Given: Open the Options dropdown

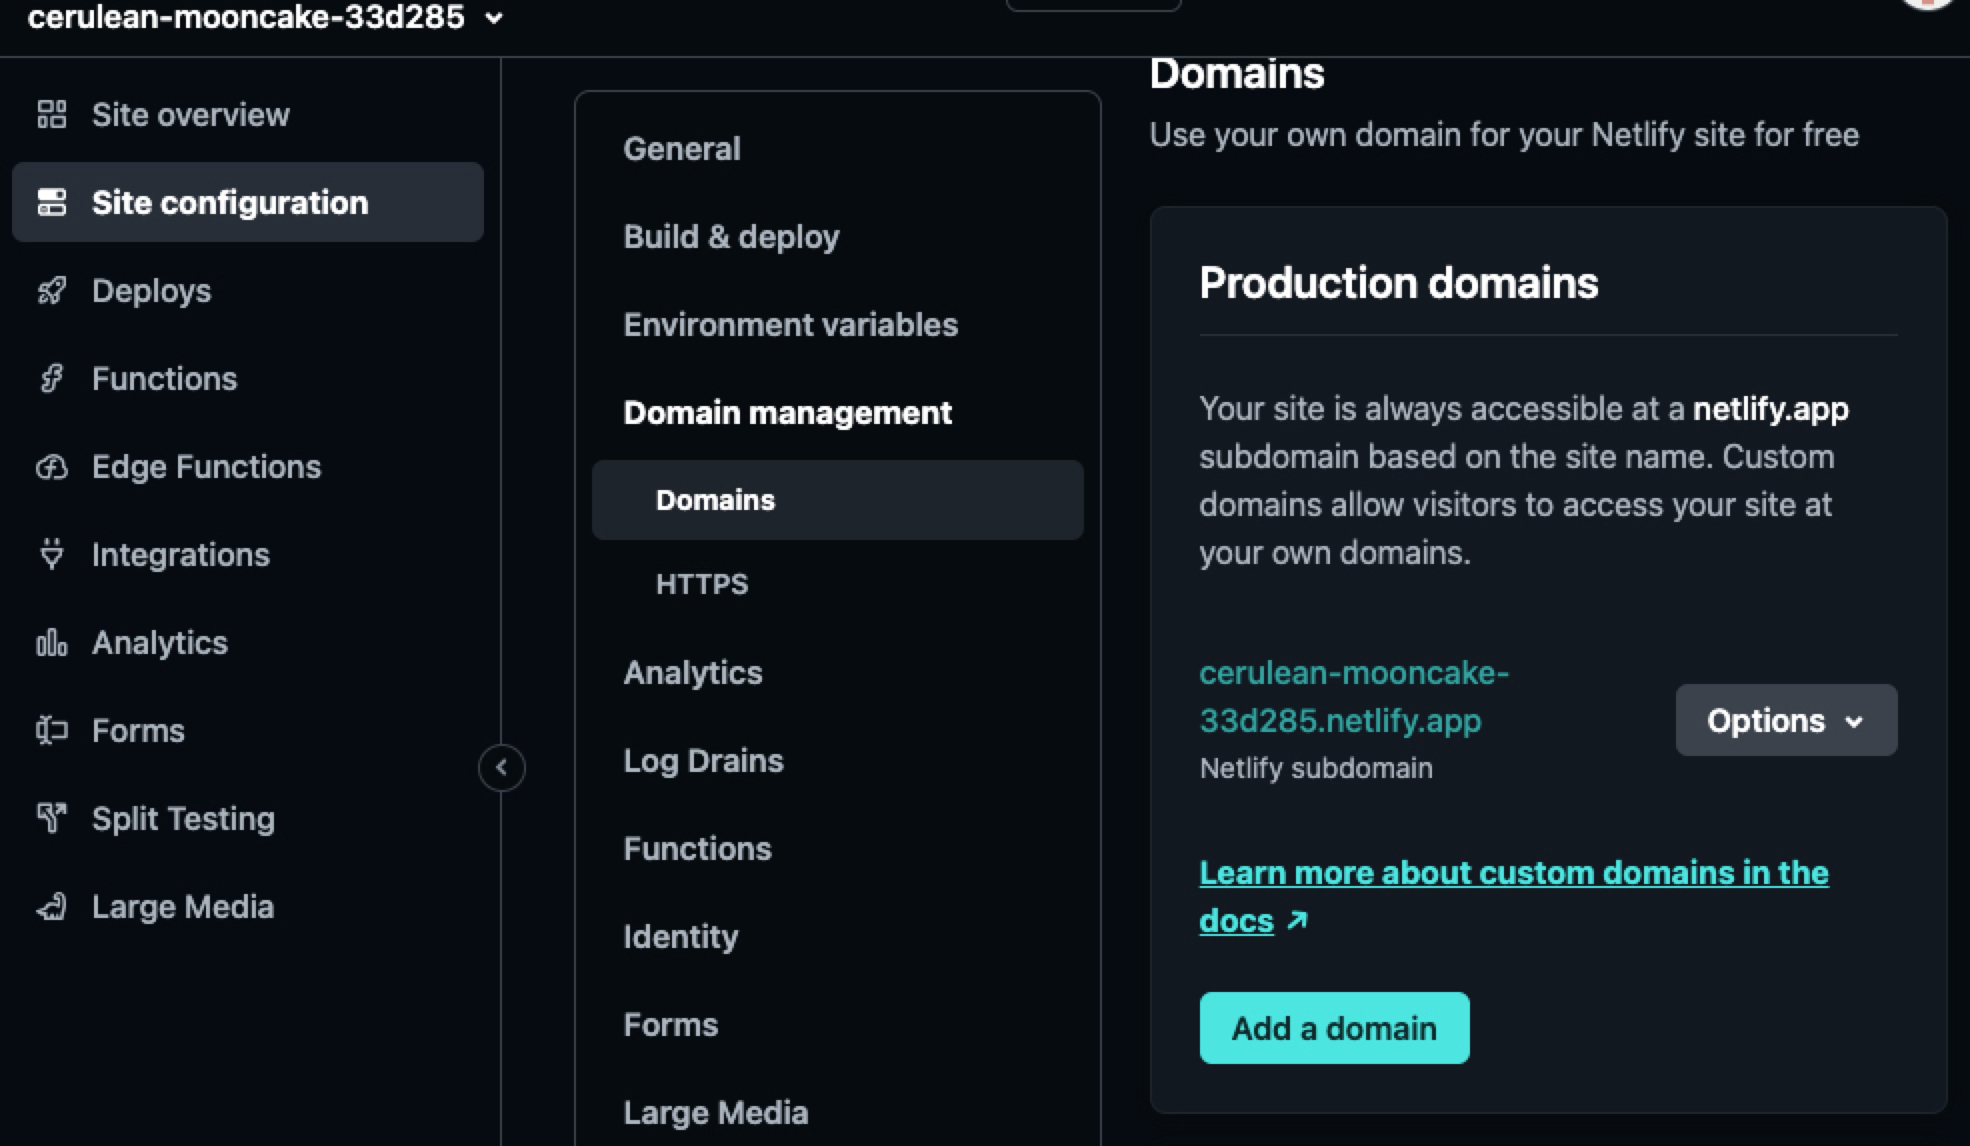Looking at the screenshot, I should click(x=1786, y=720).
